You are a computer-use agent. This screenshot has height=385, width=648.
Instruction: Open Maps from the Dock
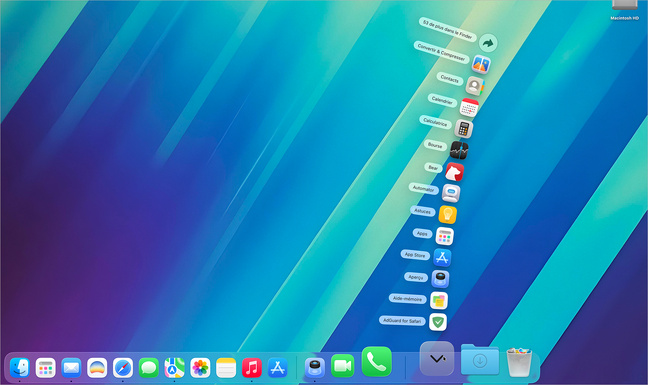174,367
